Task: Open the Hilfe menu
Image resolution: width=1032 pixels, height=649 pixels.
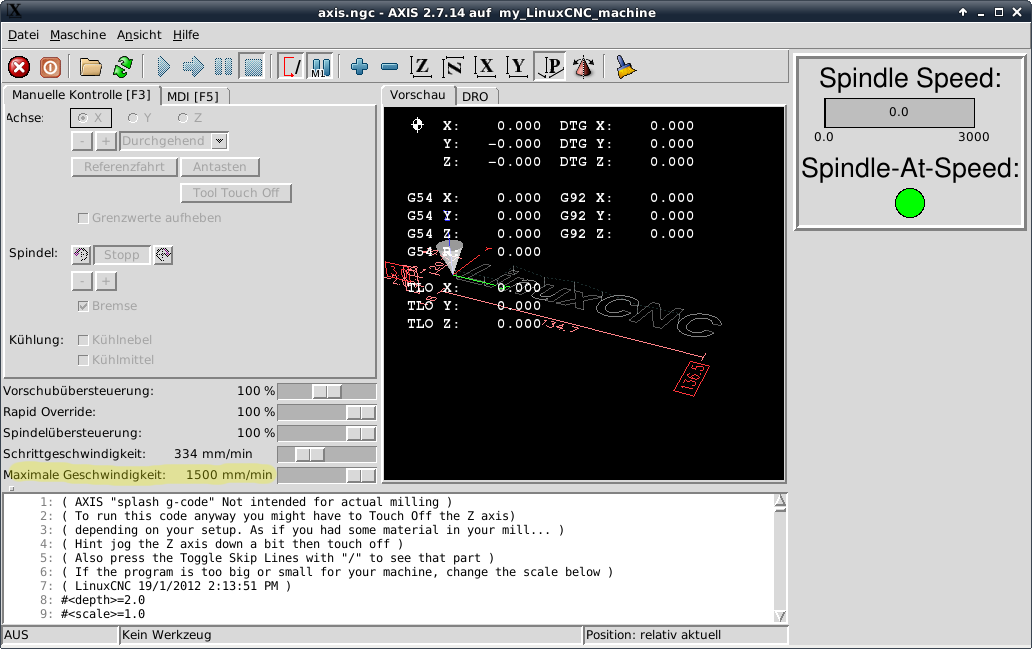Action: 186,35
